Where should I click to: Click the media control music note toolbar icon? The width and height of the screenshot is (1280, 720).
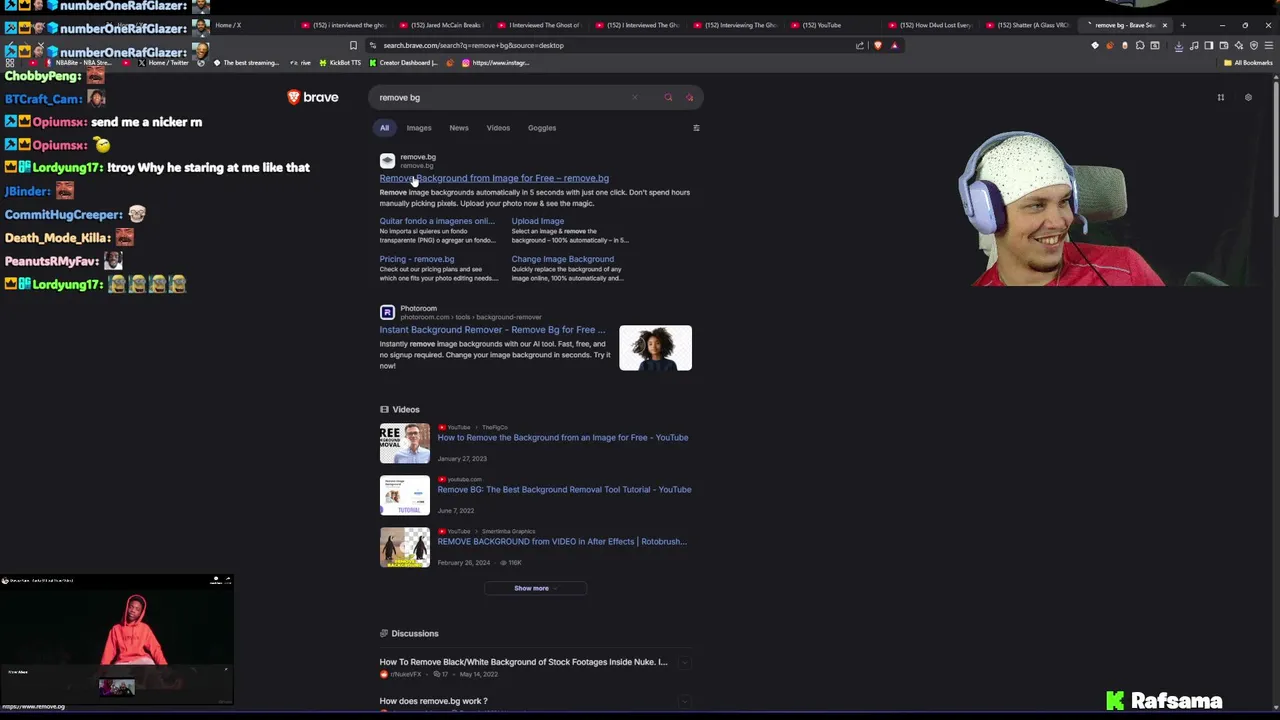(x=1194, y=45)
